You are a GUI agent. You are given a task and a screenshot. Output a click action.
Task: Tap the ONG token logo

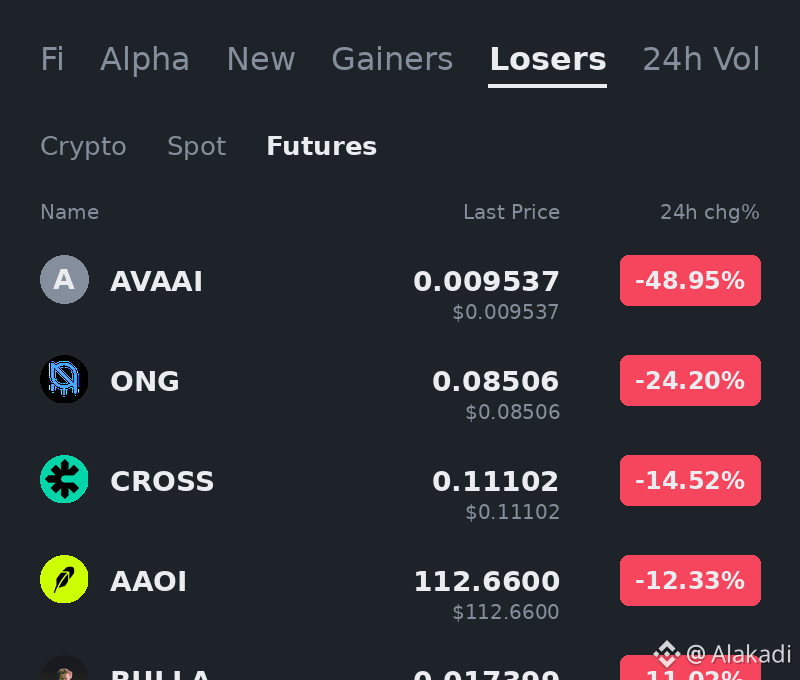pyautogui.click(x=64, y=380)
